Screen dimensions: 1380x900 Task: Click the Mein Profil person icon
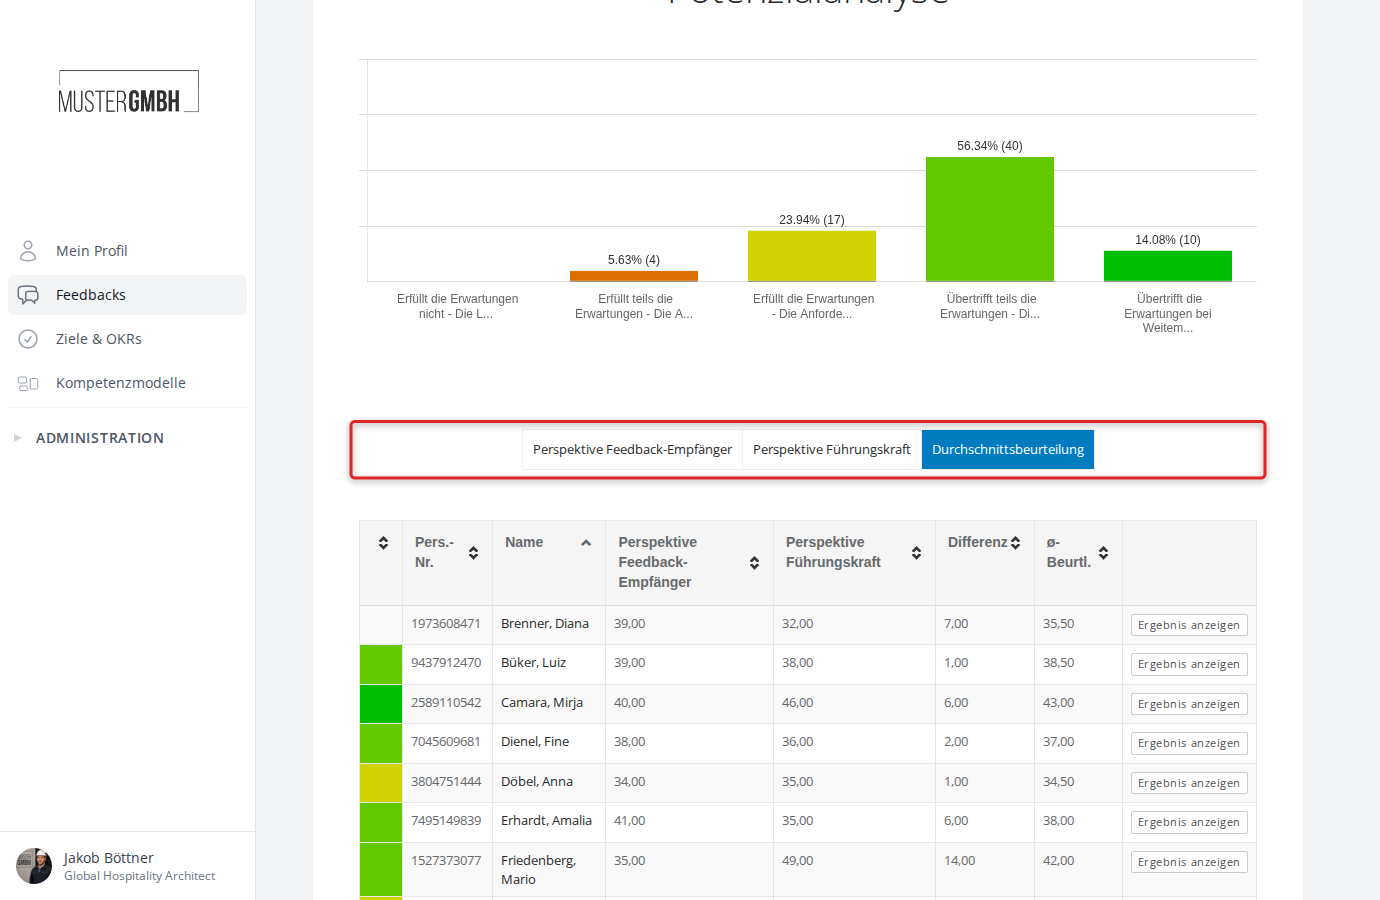tap(28, 250)
